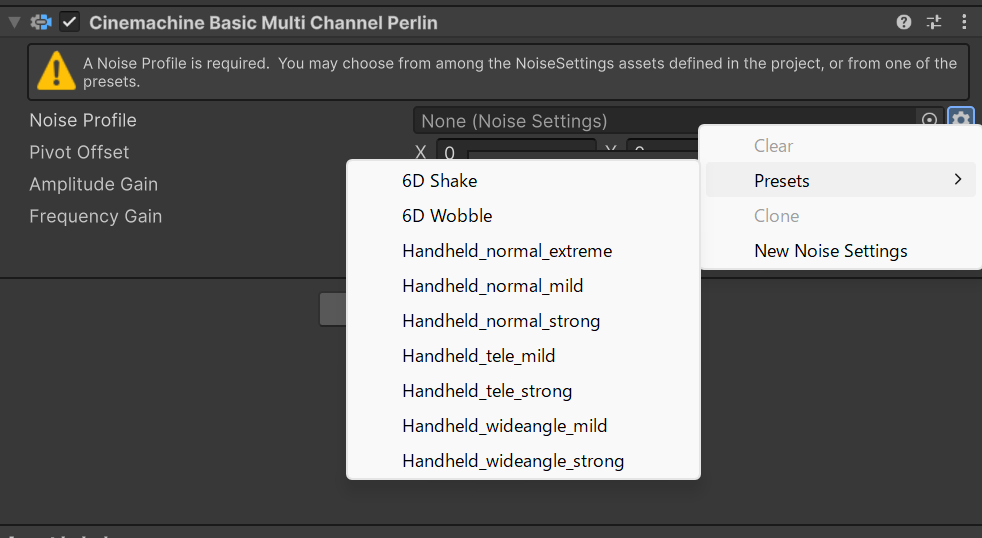The image size is (982, 538).
Task: Select the Clear menu entry
Action: point(840,145)
